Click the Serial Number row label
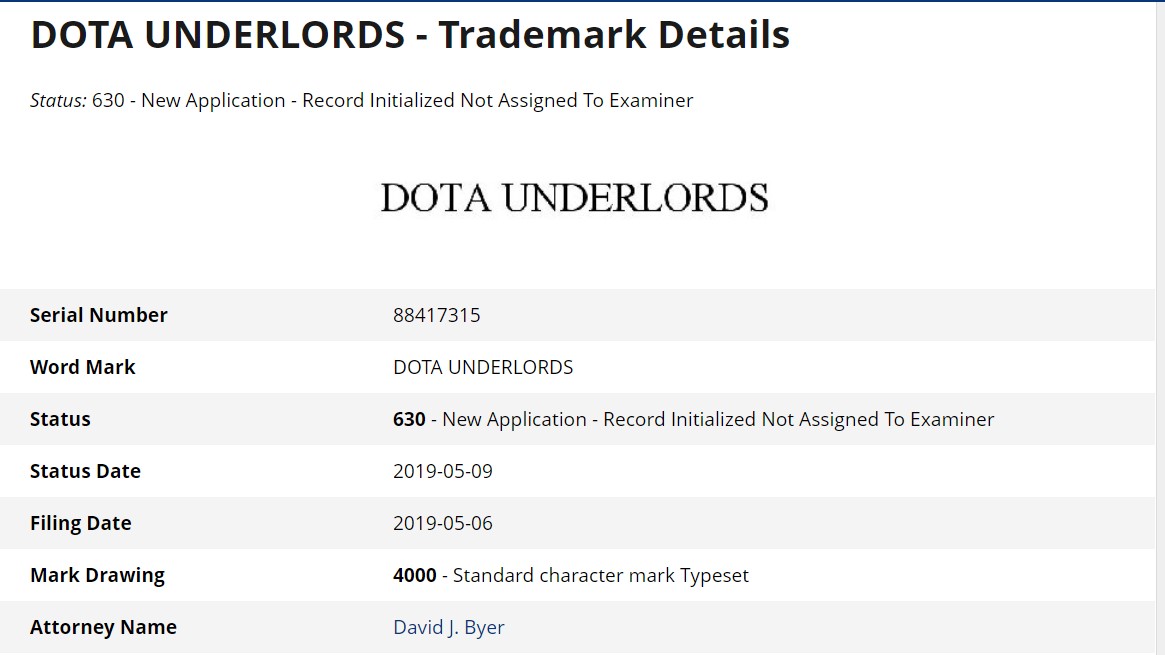This screenshot has width=1165, height=655. (x=99, y=316)
